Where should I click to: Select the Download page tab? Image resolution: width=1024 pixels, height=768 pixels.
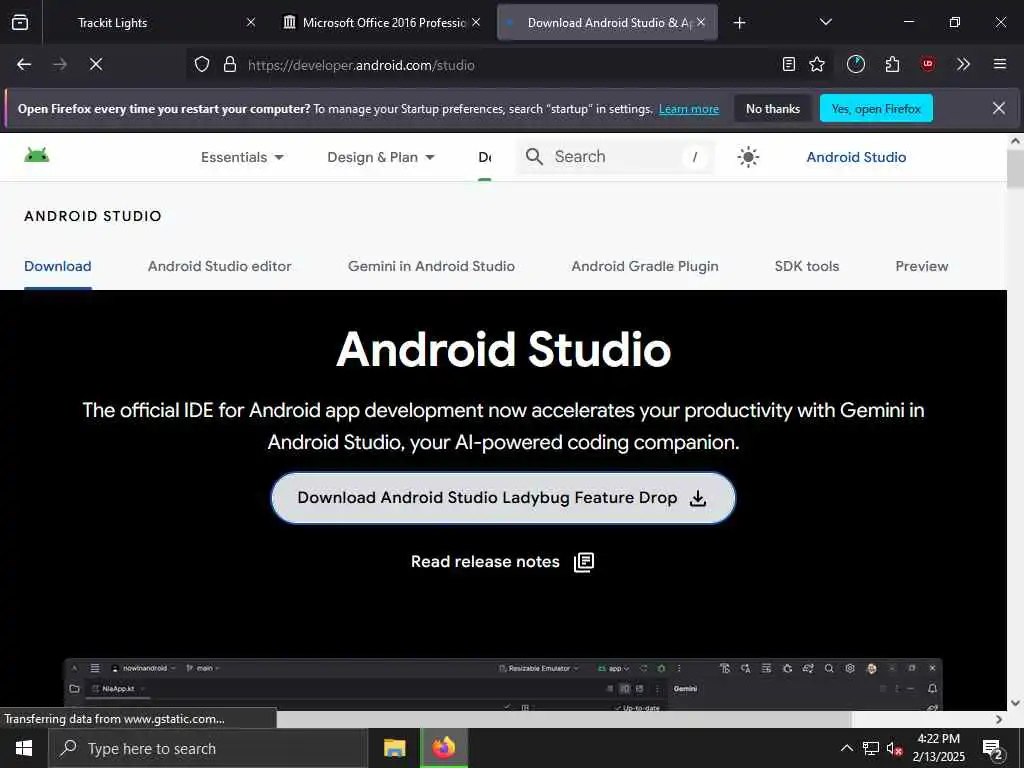point(57,266)
